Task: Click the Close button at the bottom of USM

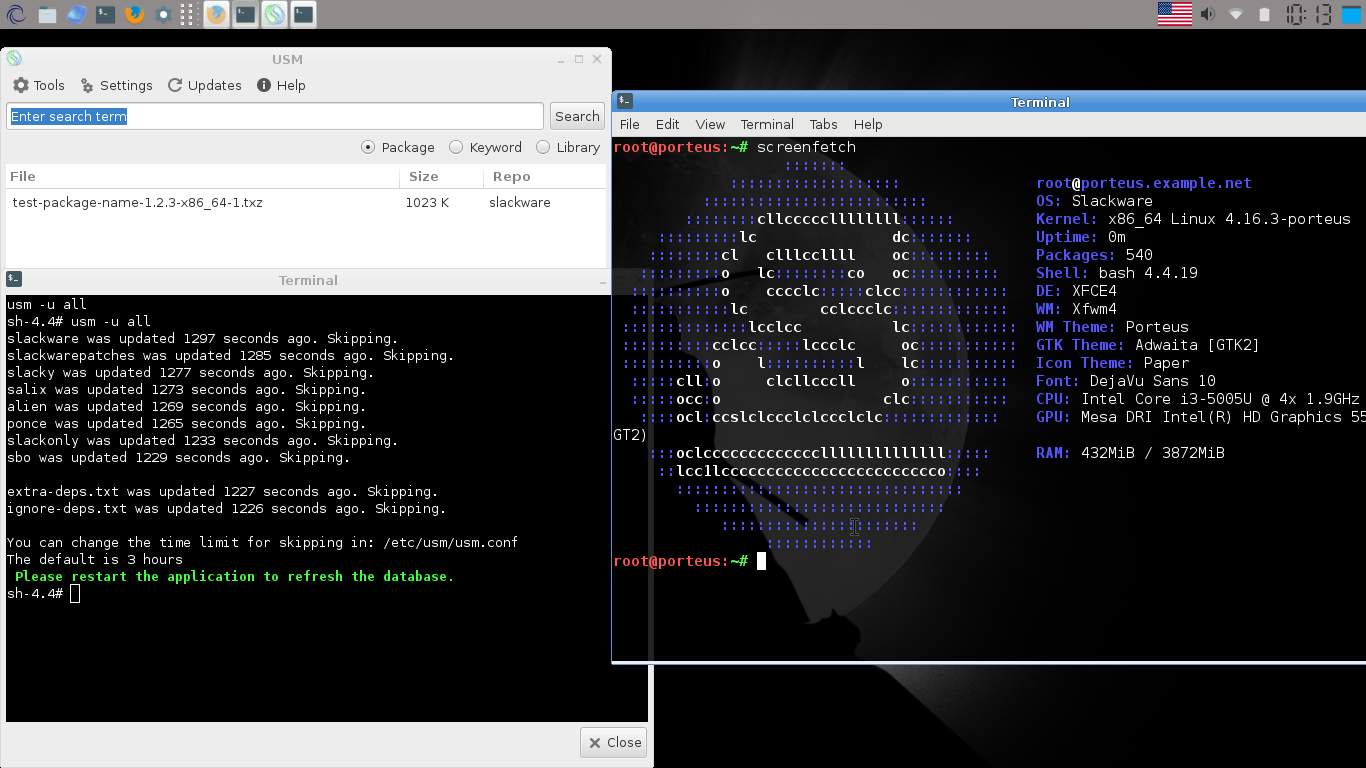Action: coord(613,742)
